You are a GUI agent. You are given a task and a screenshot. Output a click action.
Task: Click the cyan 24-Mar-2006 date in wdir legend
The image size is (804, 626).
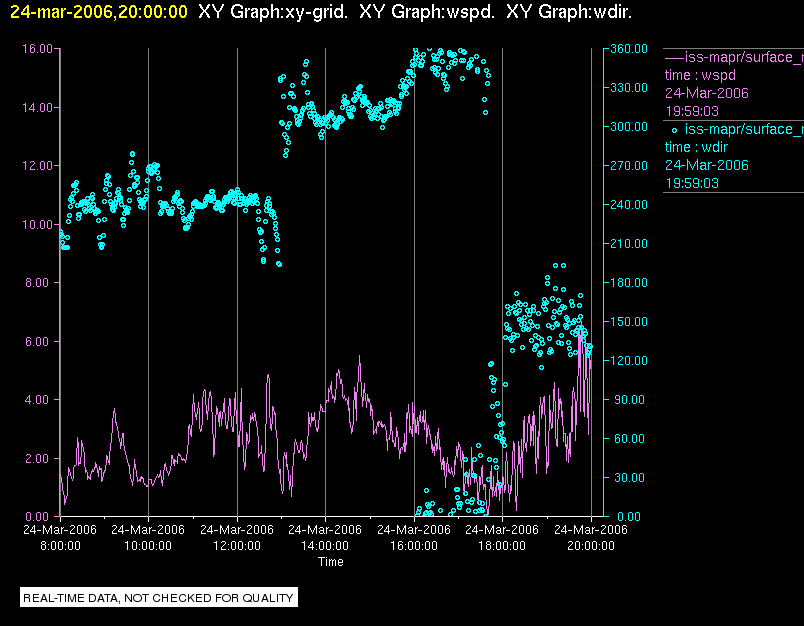click(x=707, y=165)
